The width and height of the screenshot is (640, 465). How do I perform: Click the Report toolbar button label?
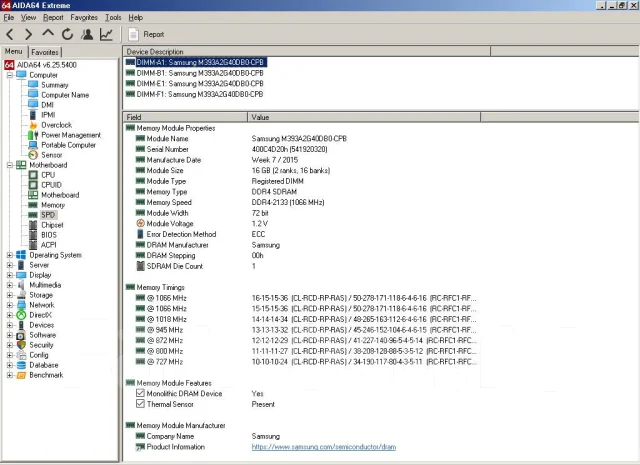click(x=153, y=34)
